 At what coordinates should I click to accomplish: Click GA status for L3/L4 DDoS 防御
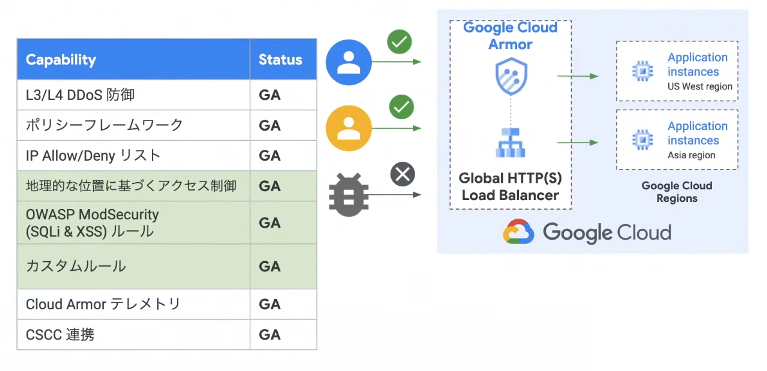[x=270, y=95]
